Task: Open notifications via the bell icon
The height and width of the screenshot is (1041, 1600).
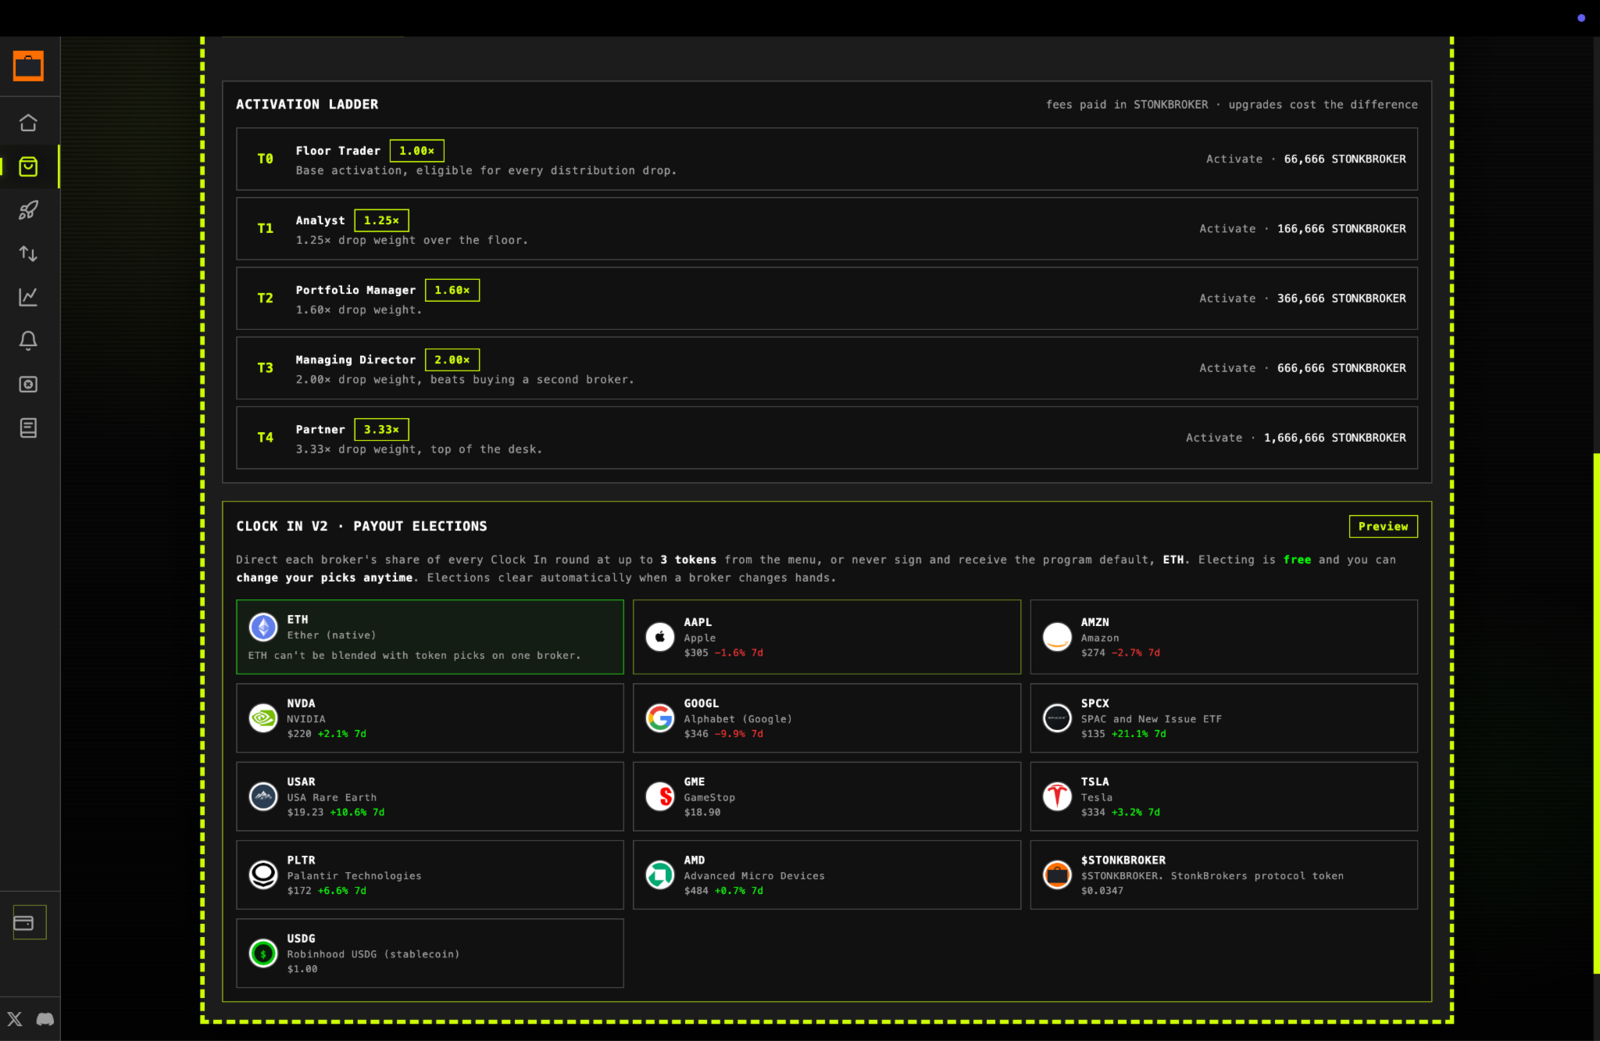Action: [28, 341]
